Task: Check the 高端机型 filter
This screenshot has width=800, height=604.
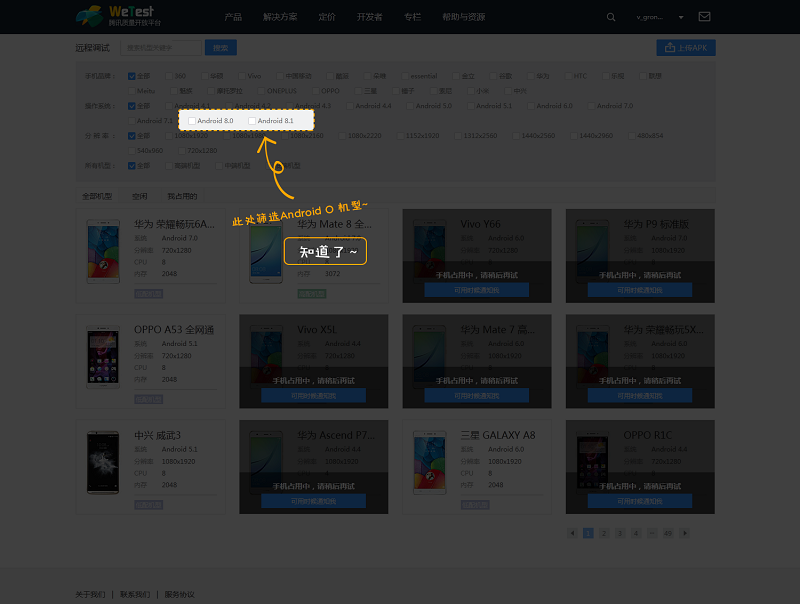Action: (x=169, y=166)
